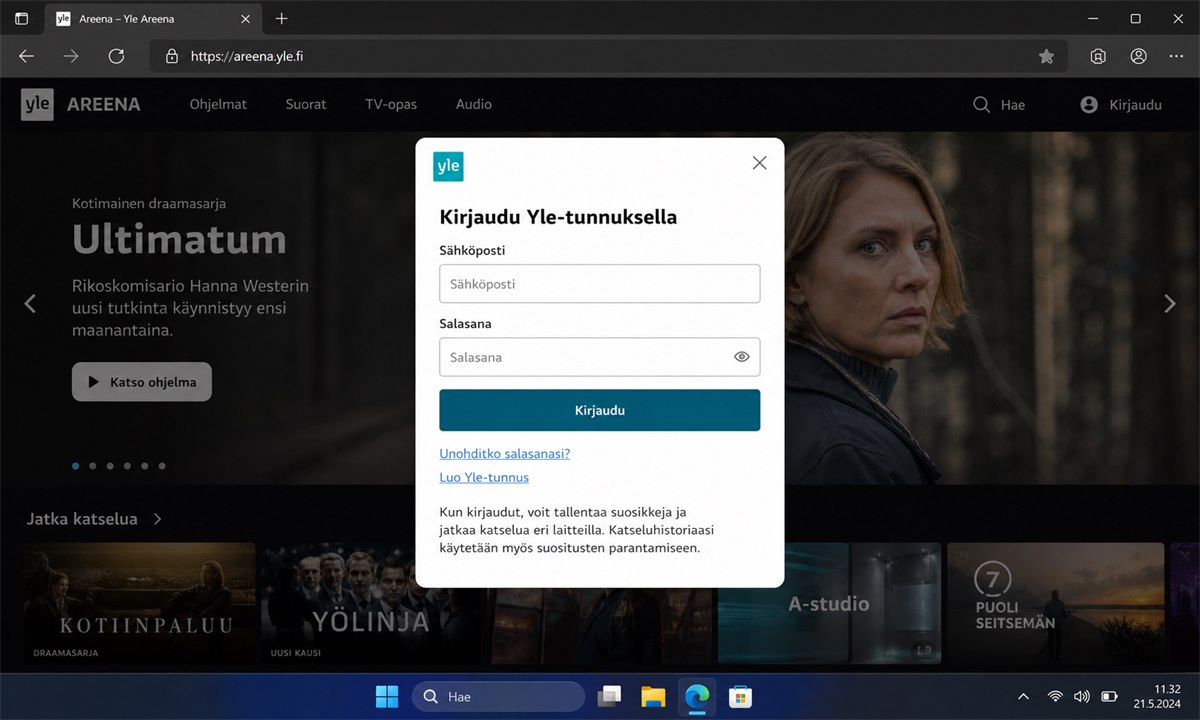Open Luo Yle-tunnus link
1200x720 pixels.
(x=484, y=477)
